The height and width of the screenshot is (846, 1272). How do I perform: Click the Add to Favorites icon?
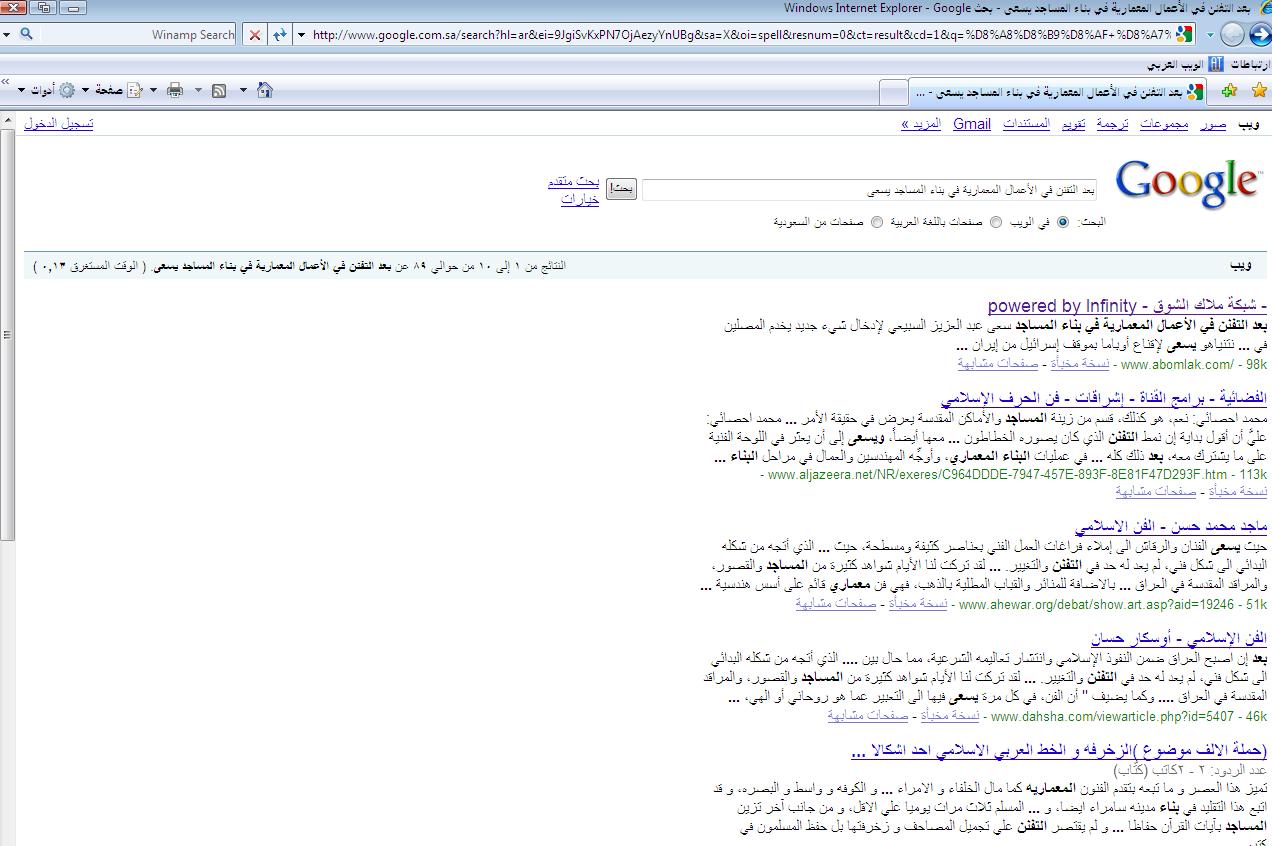[x=1229, y=91]
